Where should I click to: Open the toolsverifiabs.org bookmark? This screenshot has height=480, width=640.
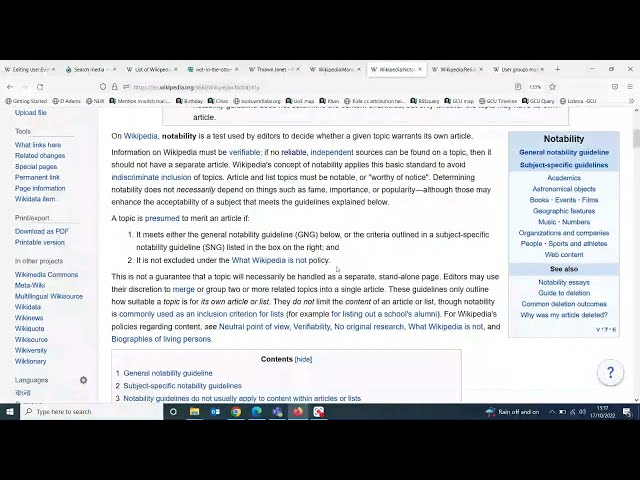tap(257, 101)
